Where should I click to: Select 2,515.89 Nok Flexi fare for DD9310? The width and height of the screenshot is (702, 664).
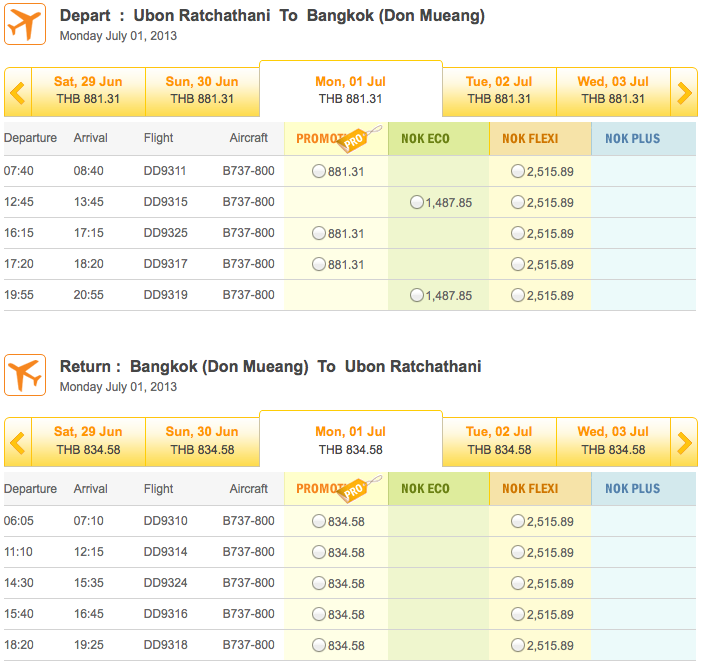point(517,521)
